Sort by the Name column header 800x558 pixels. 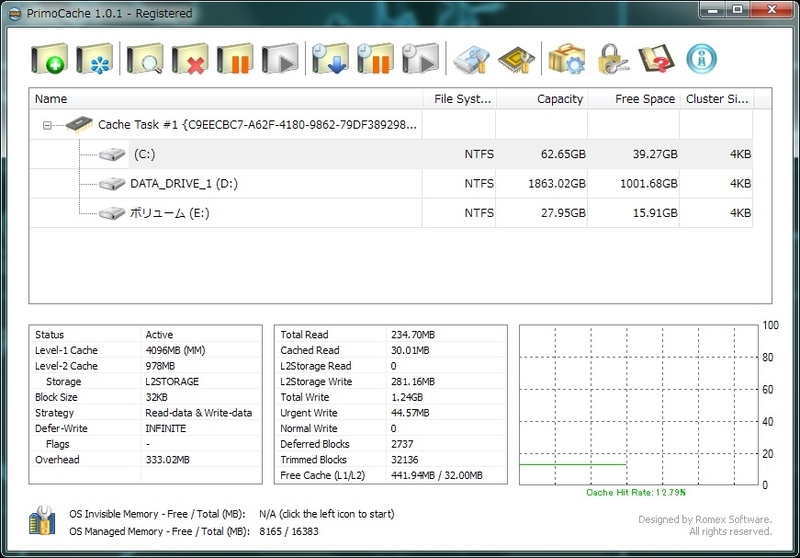(226, 99)
